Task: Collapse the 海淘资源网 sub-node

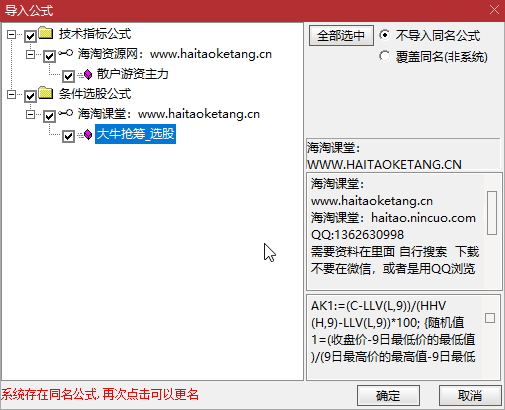Action: click(x=30, y=54)
